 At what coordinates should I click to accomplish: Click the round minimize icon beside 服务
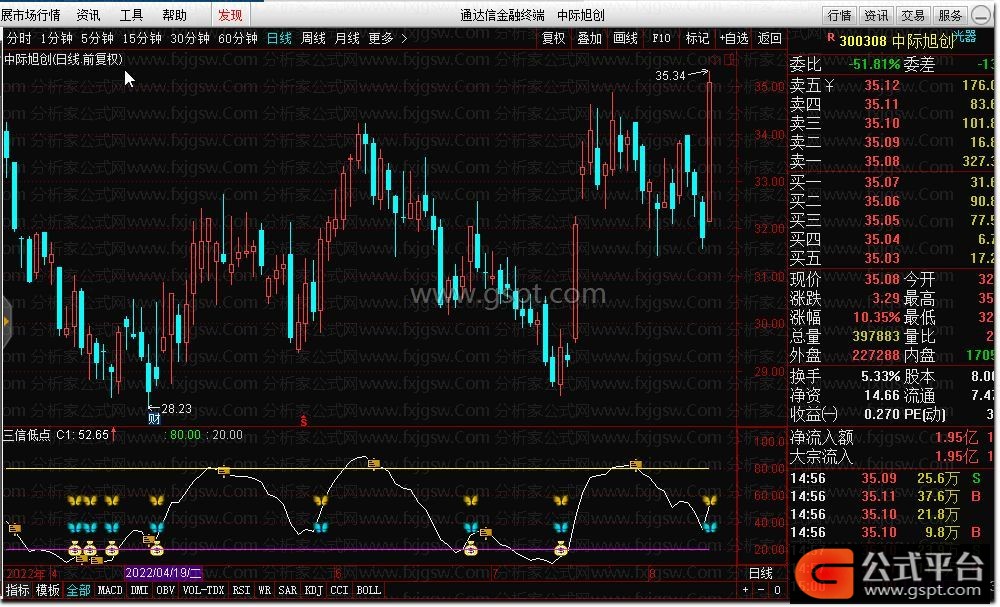(x=980, y=15)
